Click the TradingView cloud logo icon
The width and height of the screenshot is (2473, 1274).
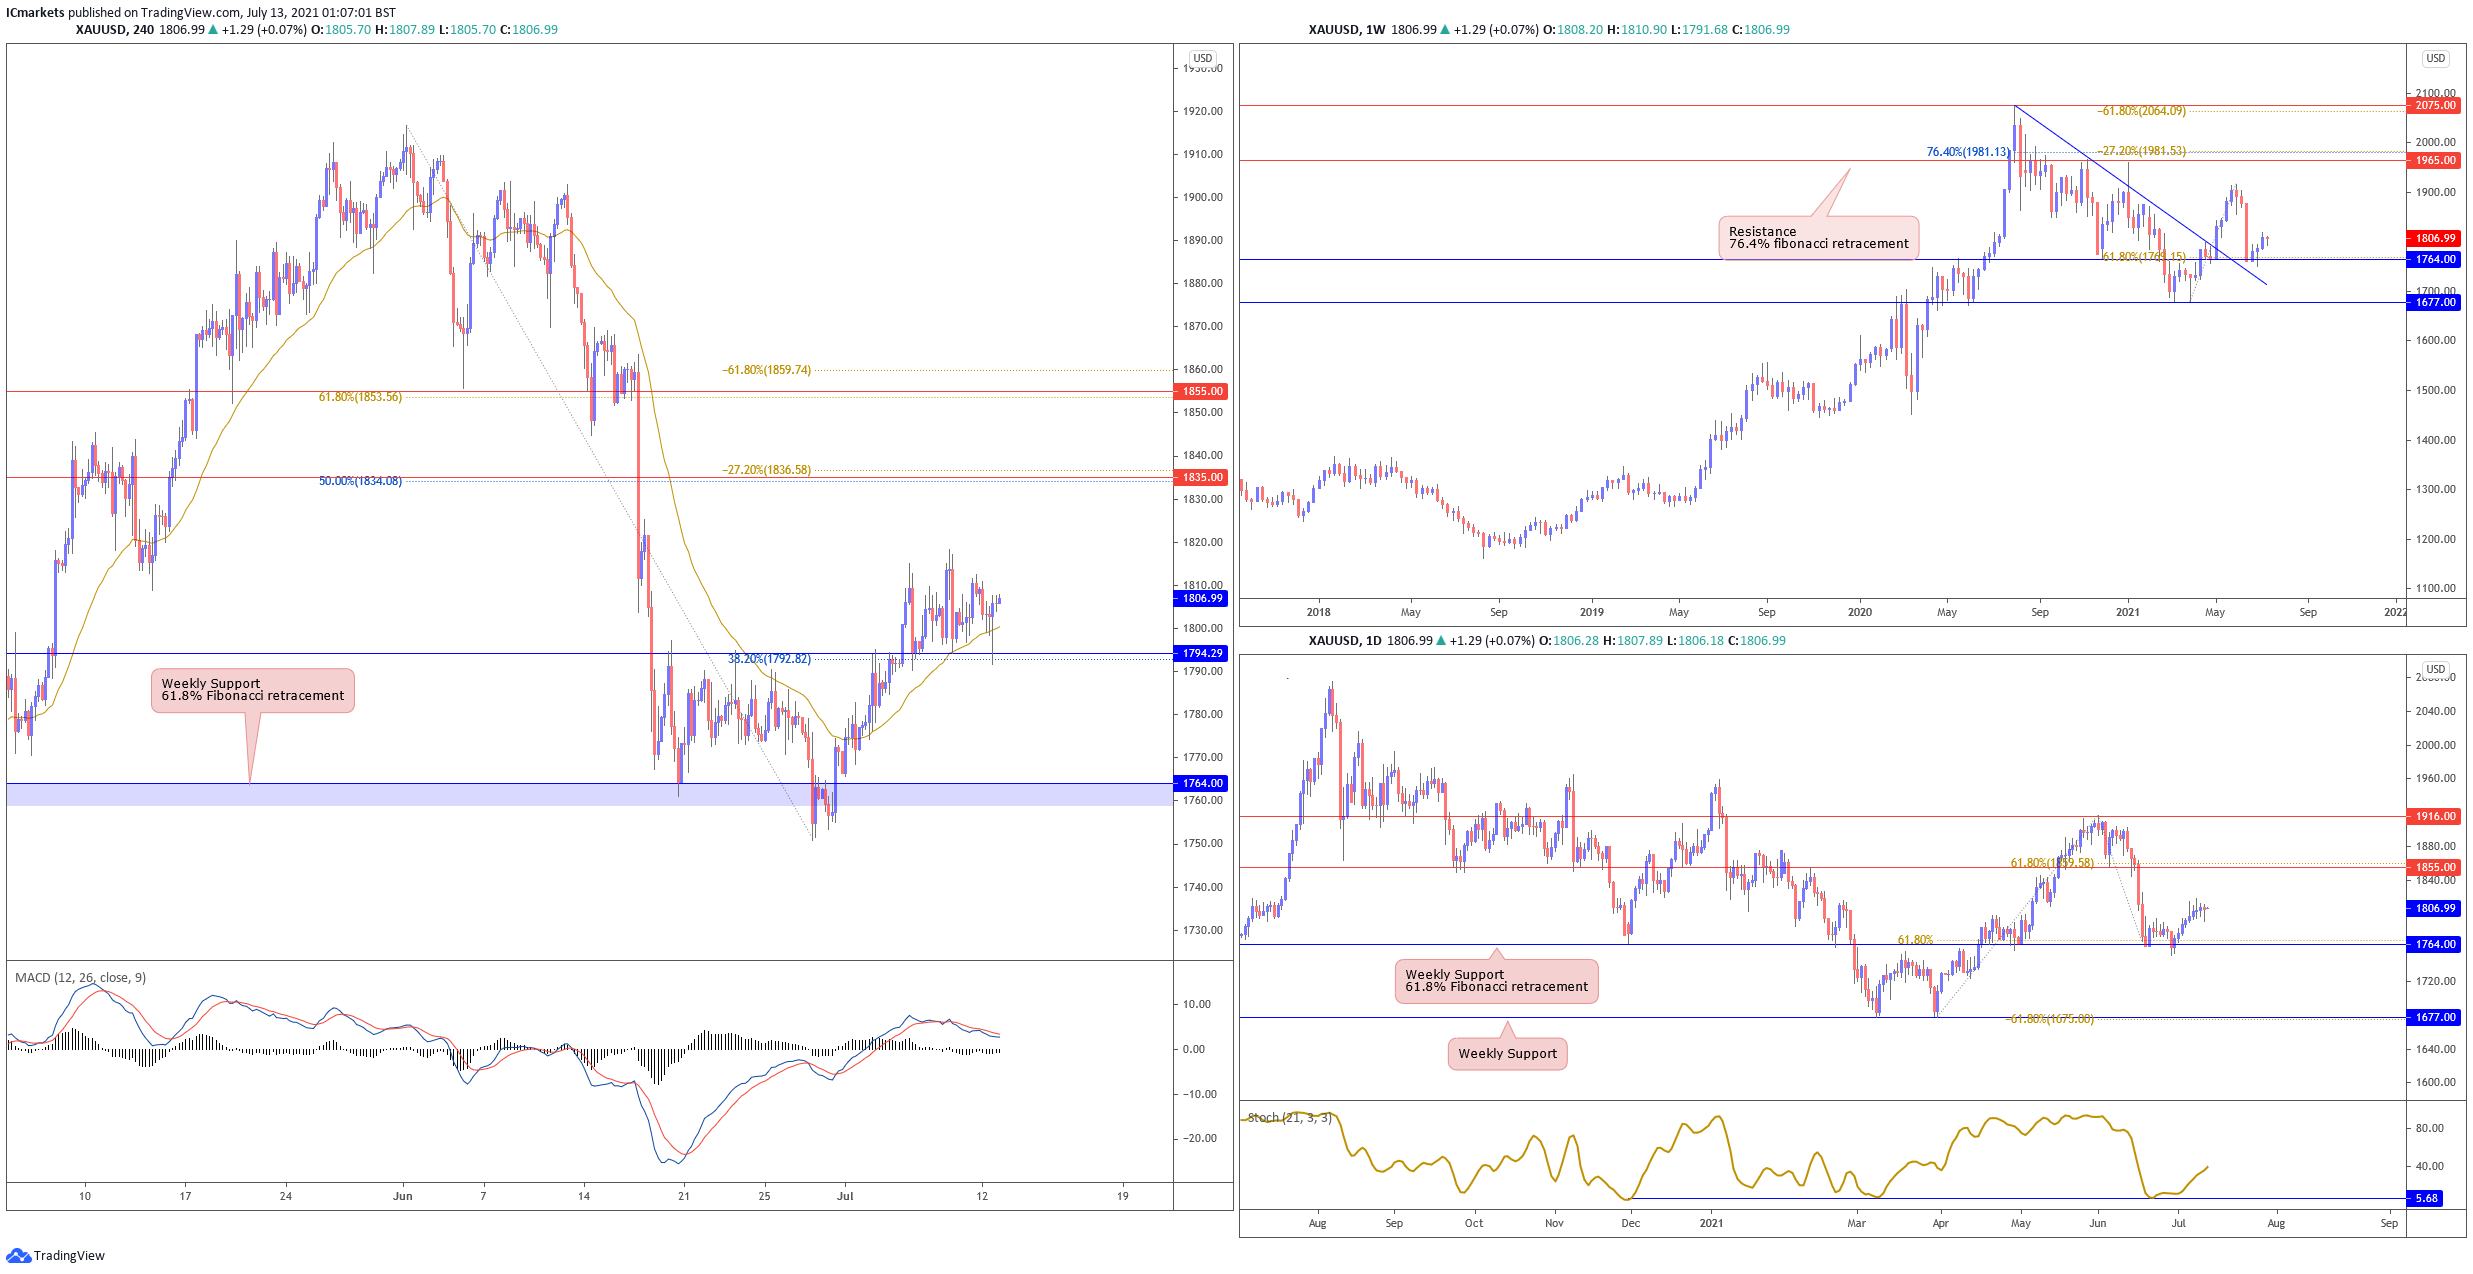pyautogui.click(x=18, y=1255)
